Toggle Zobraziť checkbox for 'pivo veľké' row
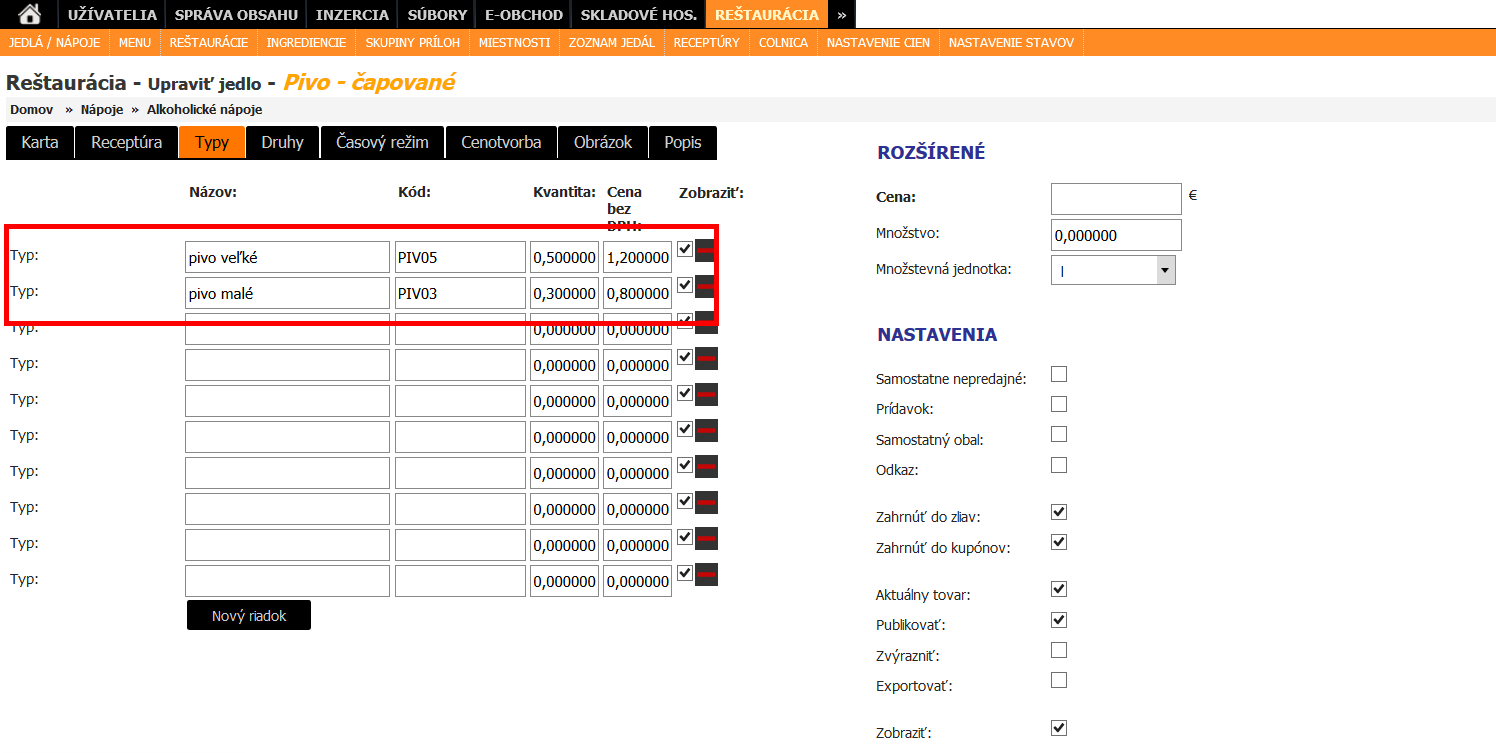This screenshot has width=1496, height=753. pyautogui.click(x=685, y=249)
